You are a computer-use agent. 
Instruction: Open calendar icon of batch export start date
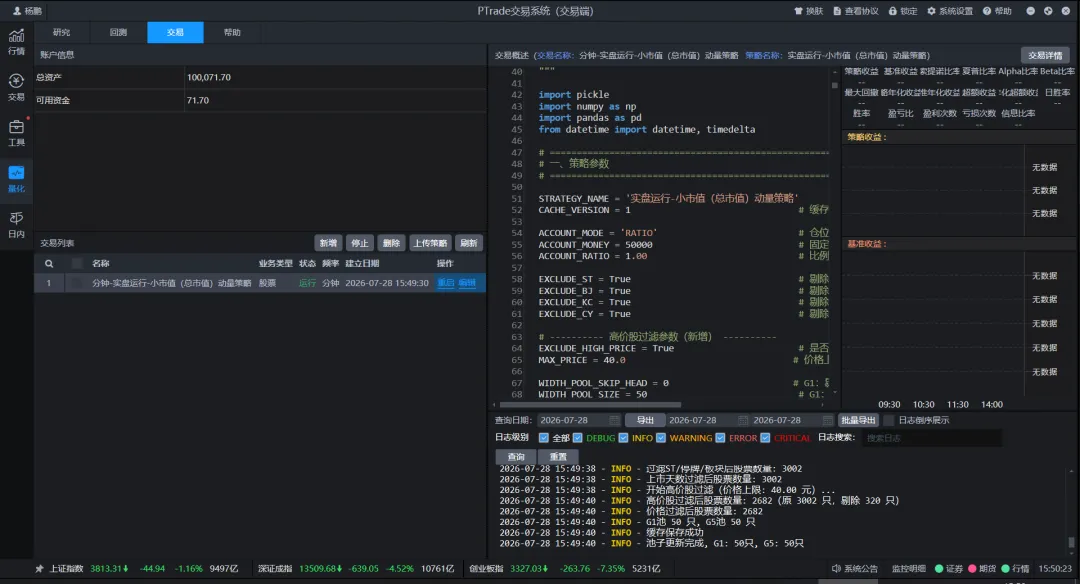(x=742, y=420)
